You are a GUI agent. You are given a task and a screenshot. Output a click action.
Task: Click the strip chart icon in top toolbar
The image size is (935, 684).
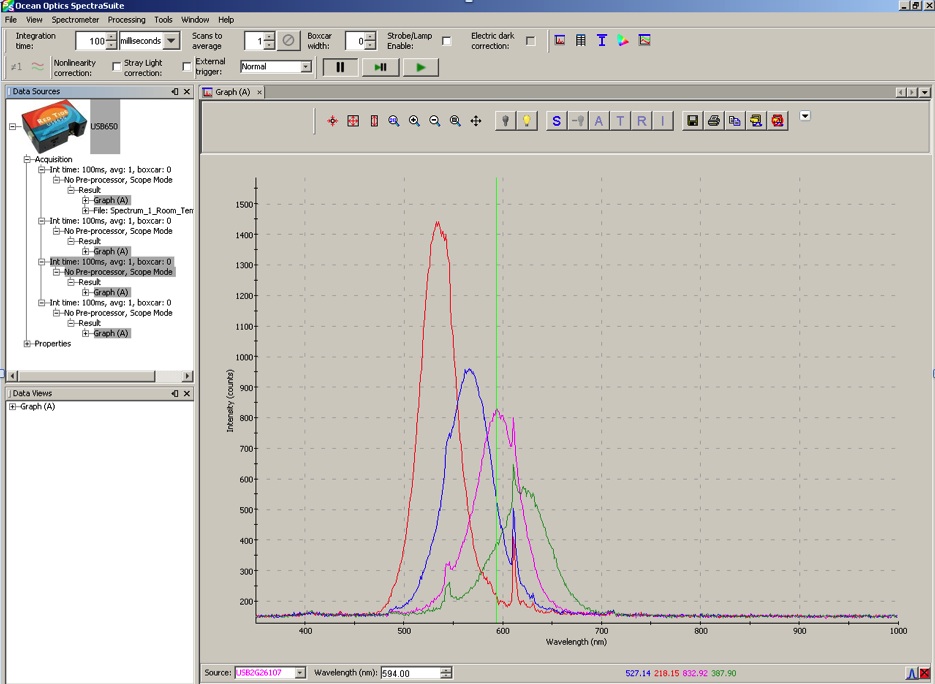644,41
